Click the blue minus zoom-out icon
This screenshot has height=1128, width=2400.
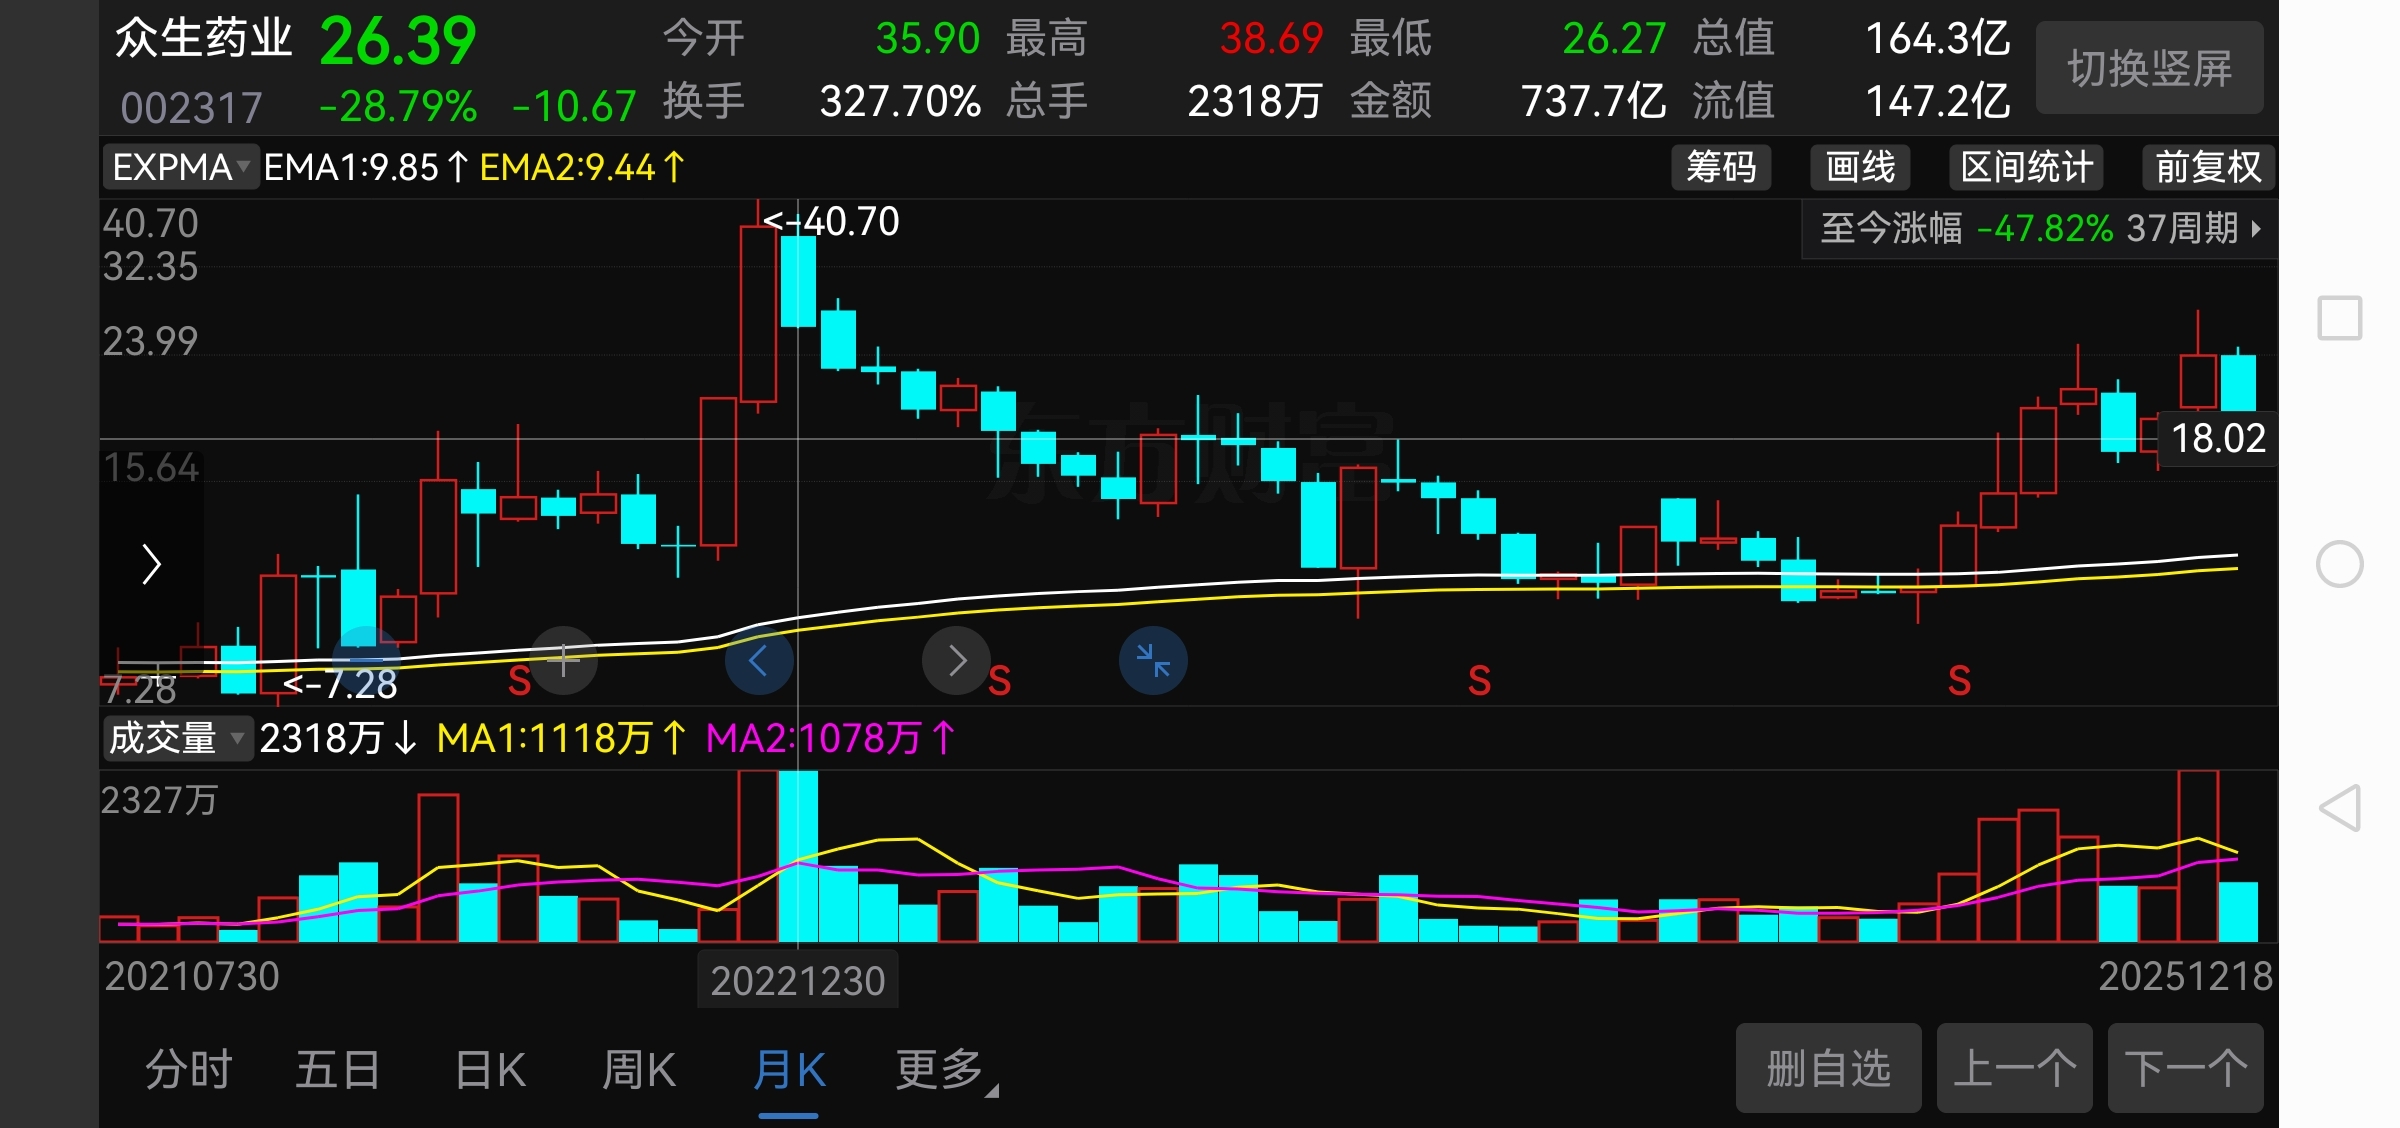tap(366, 660)
